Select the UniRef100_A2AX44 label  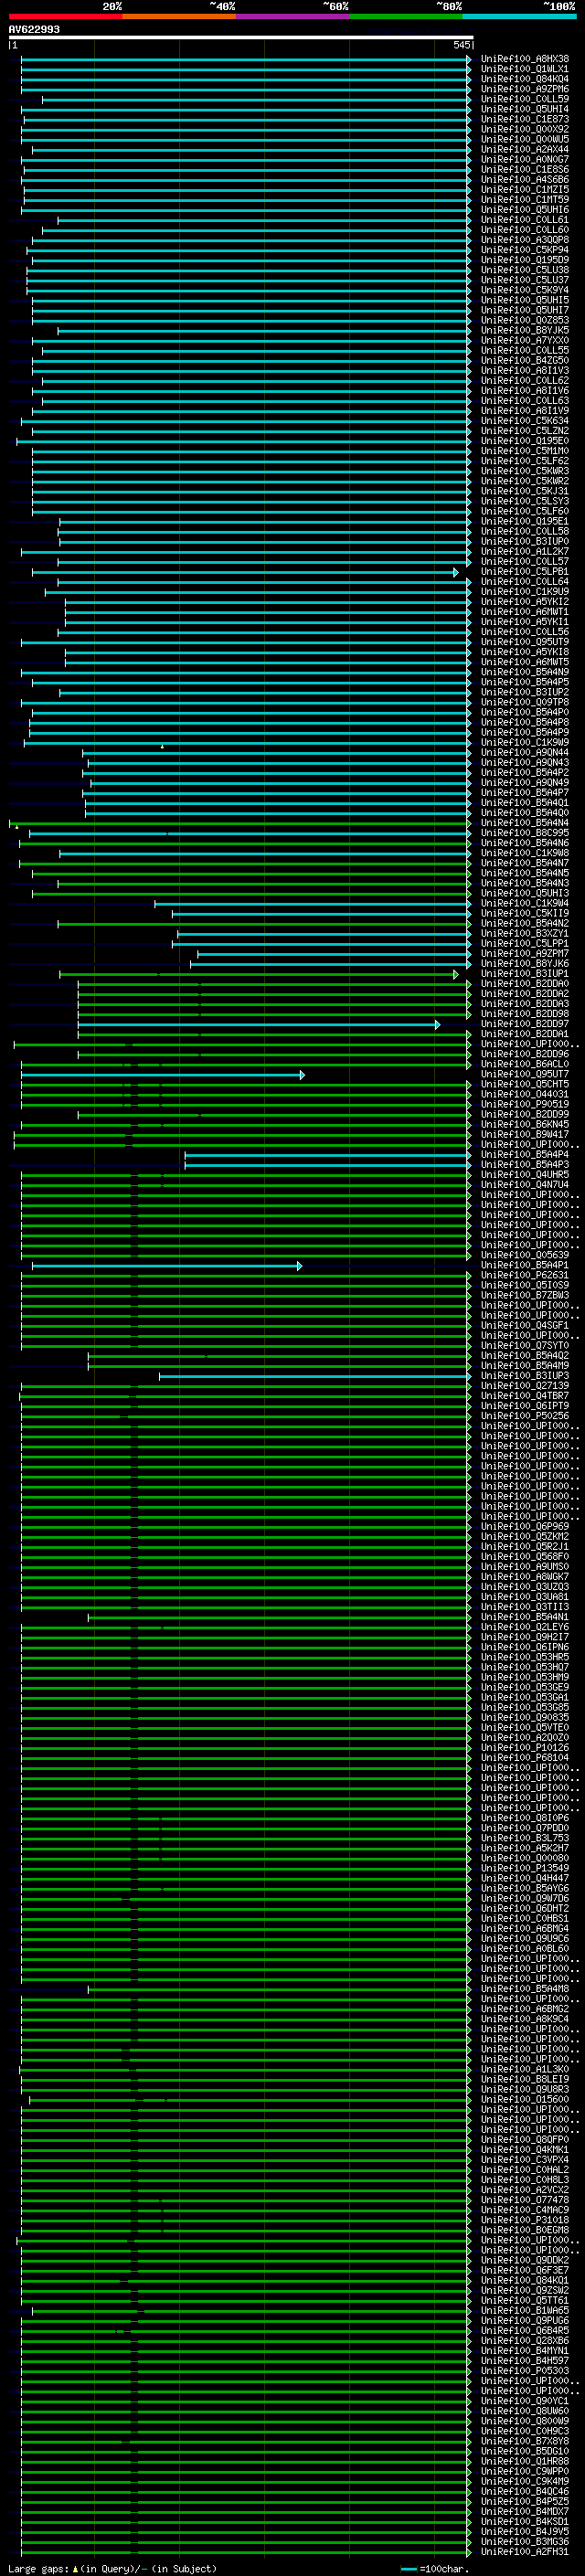tap(524, 150)
